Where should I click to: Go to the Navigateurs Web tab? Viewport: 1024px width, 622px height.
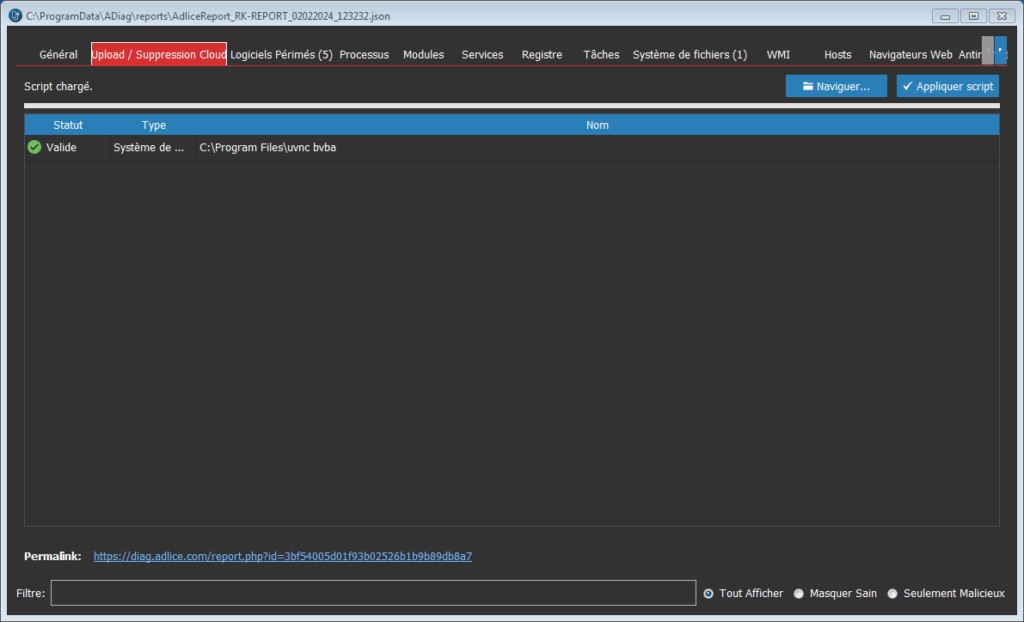[x=910, y=55]
